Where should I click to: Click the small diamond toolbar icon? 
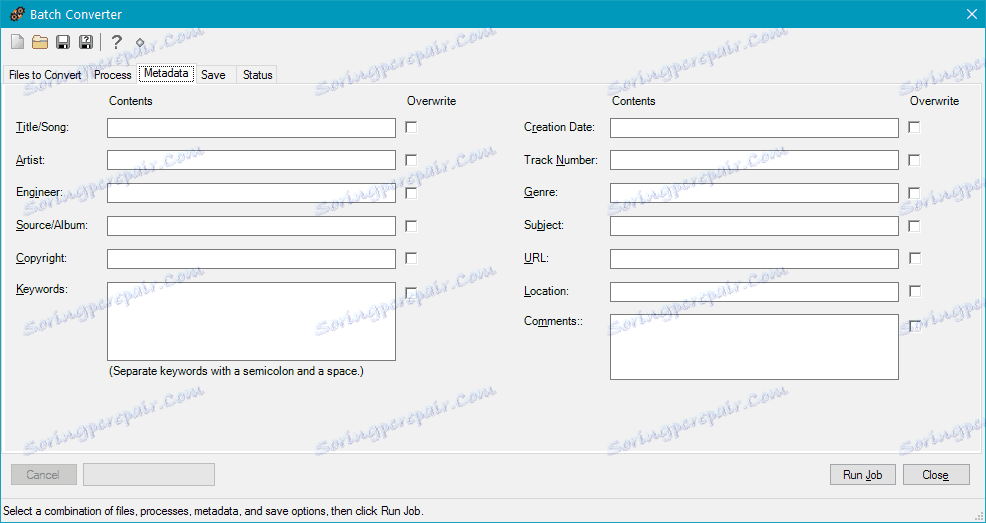click(140, 43)
